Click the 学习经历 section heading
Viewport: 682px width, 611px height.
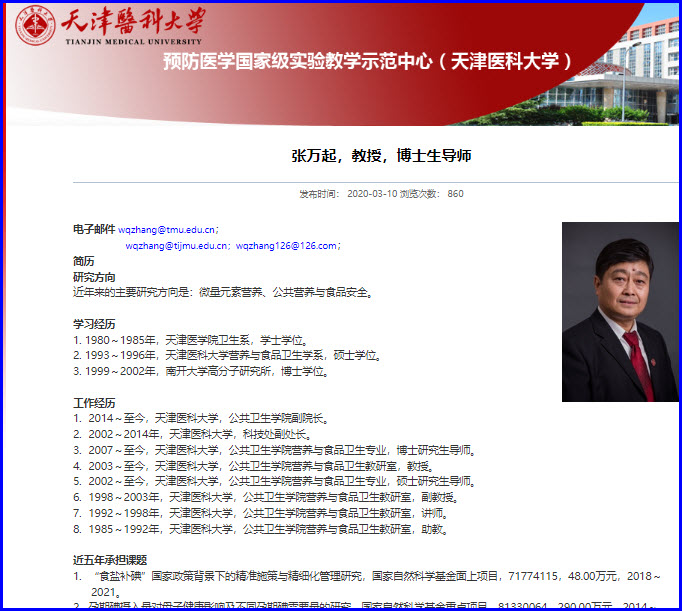point(94,324)
